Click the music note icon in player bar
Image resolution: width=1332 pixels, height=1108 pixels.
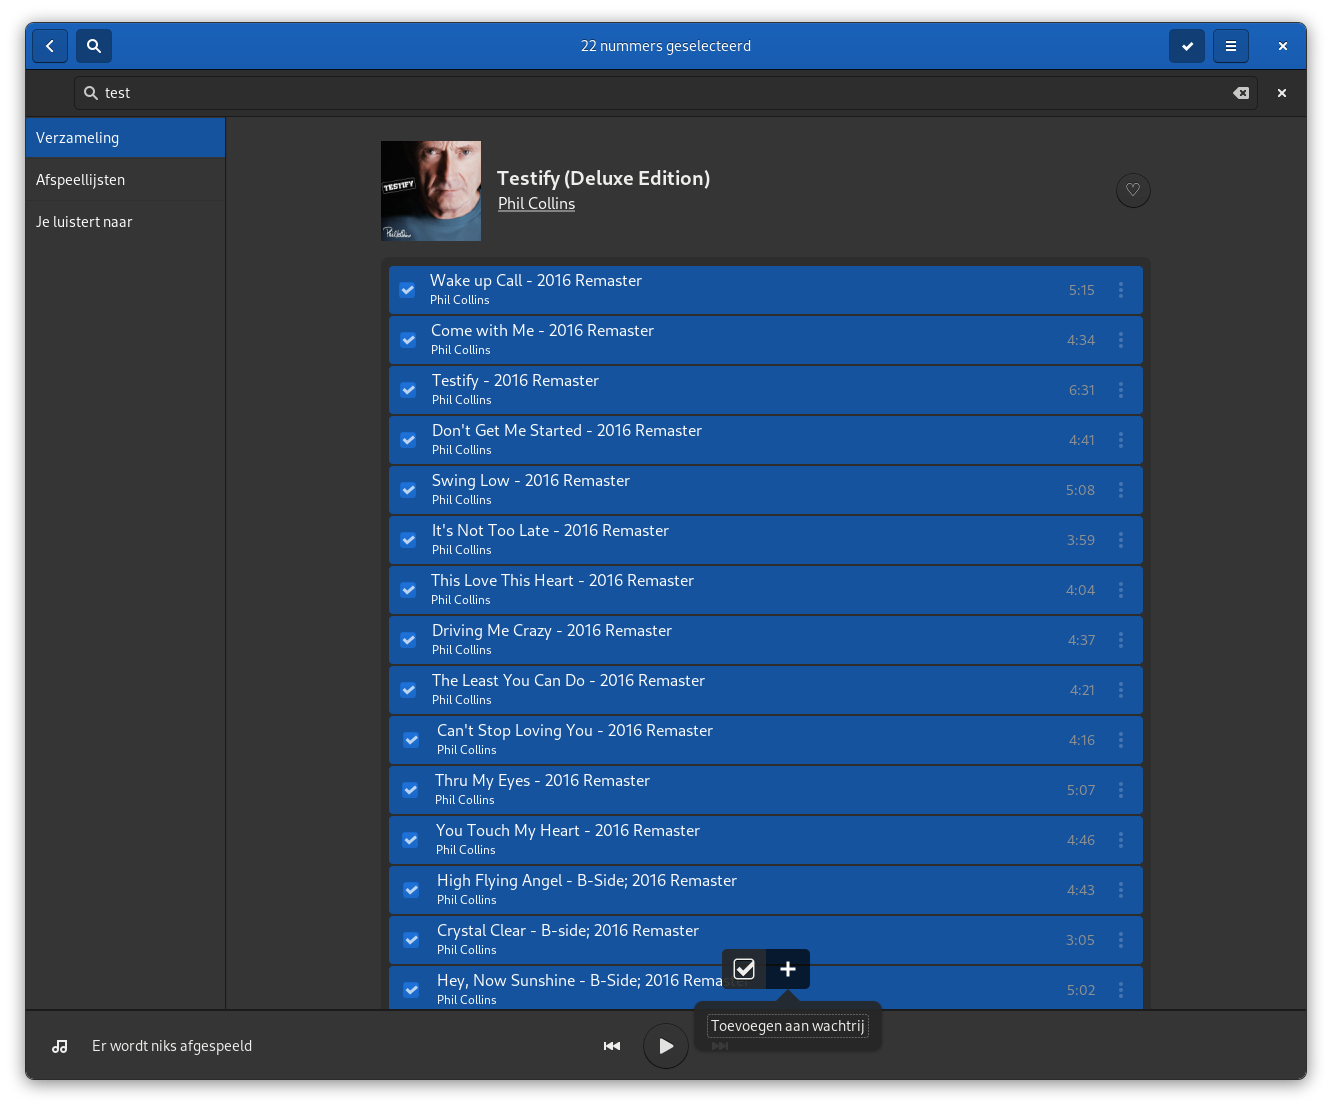point(60,1046)
